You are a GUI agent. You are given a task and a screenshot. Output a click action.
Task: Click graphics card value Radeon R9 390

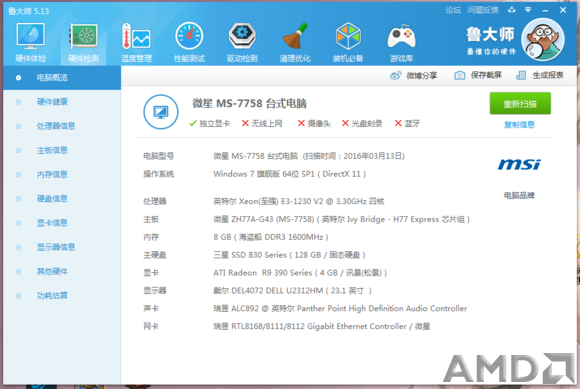(x=300, y=273)
